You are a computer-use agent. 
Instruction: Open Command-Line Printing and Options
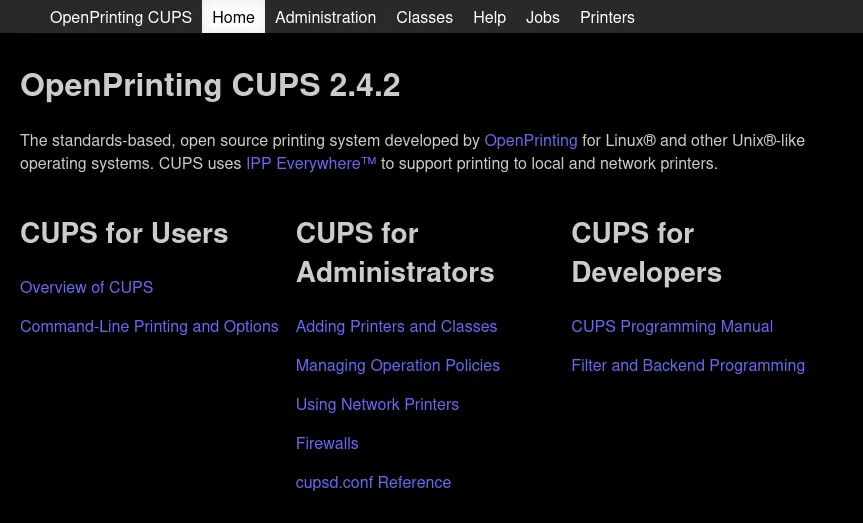point(149,326)
